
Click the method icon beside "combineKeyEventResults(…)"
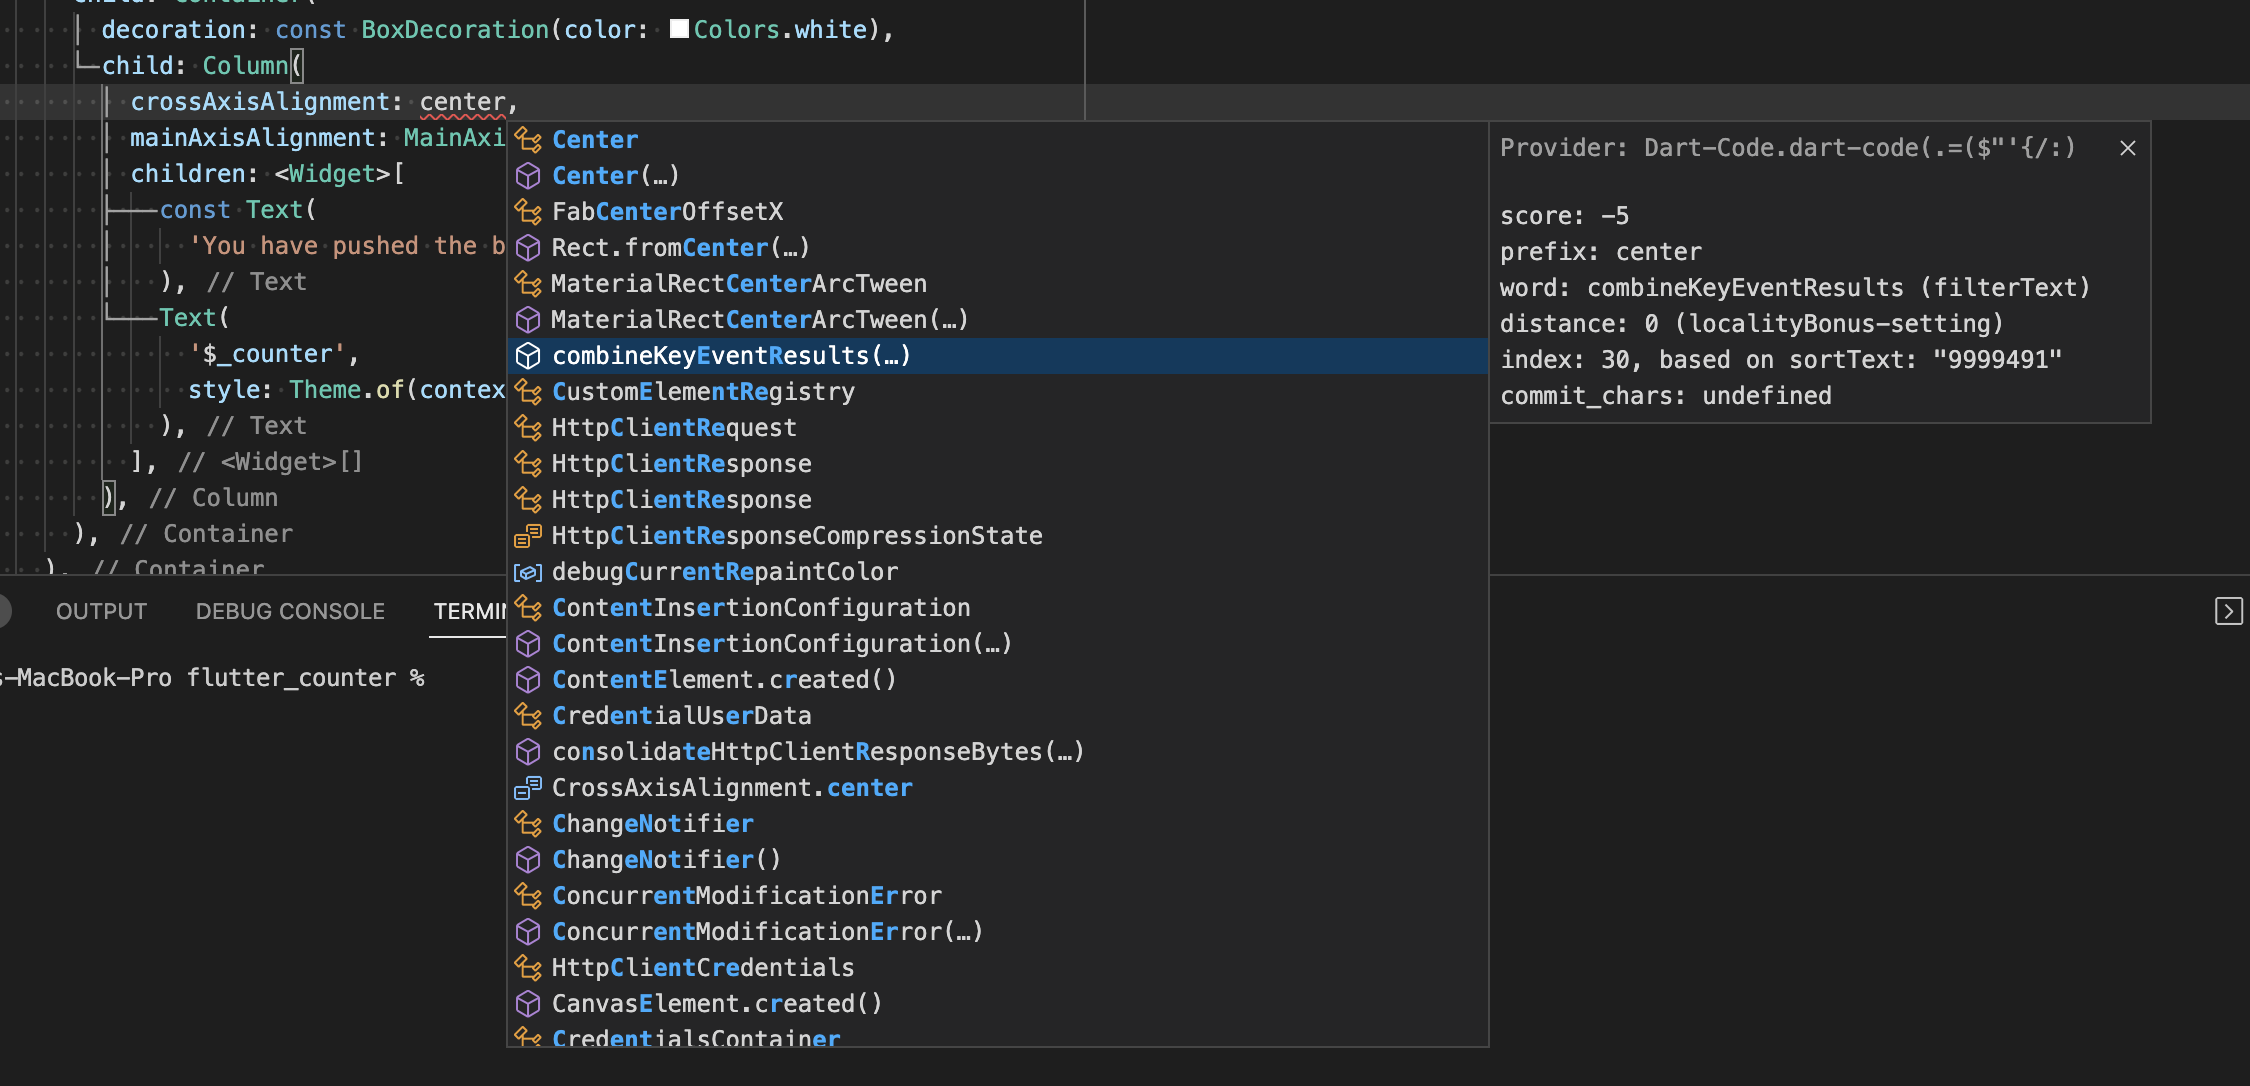tap(528, 355)
